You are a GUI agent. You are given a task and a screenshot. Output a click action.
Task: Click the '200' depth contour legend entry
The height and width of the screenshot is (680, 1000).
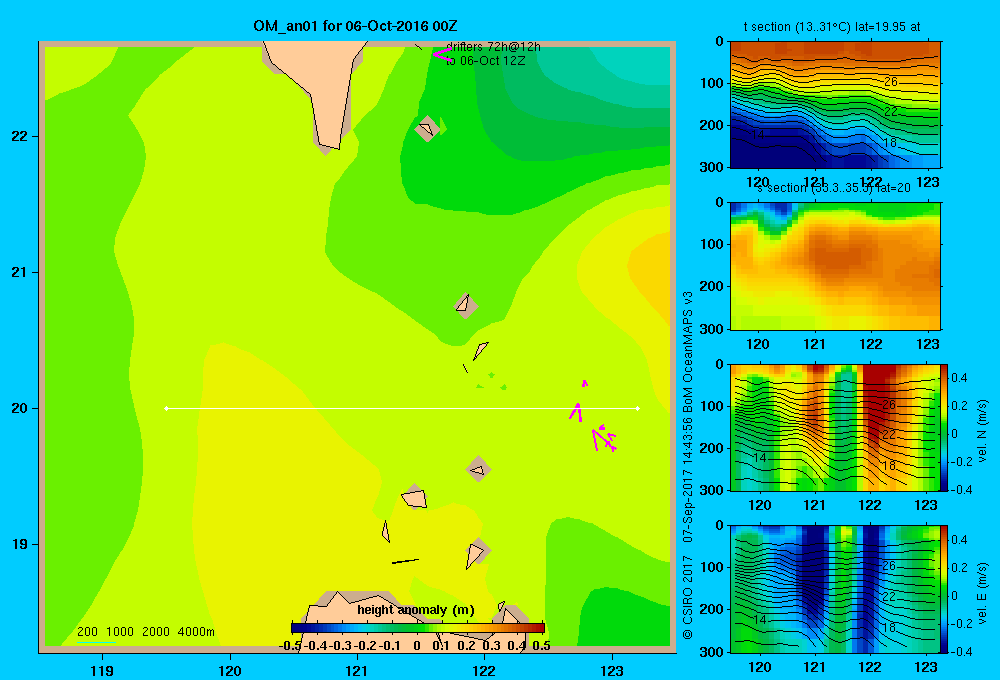pyautogui.click(x=87, y=632)
